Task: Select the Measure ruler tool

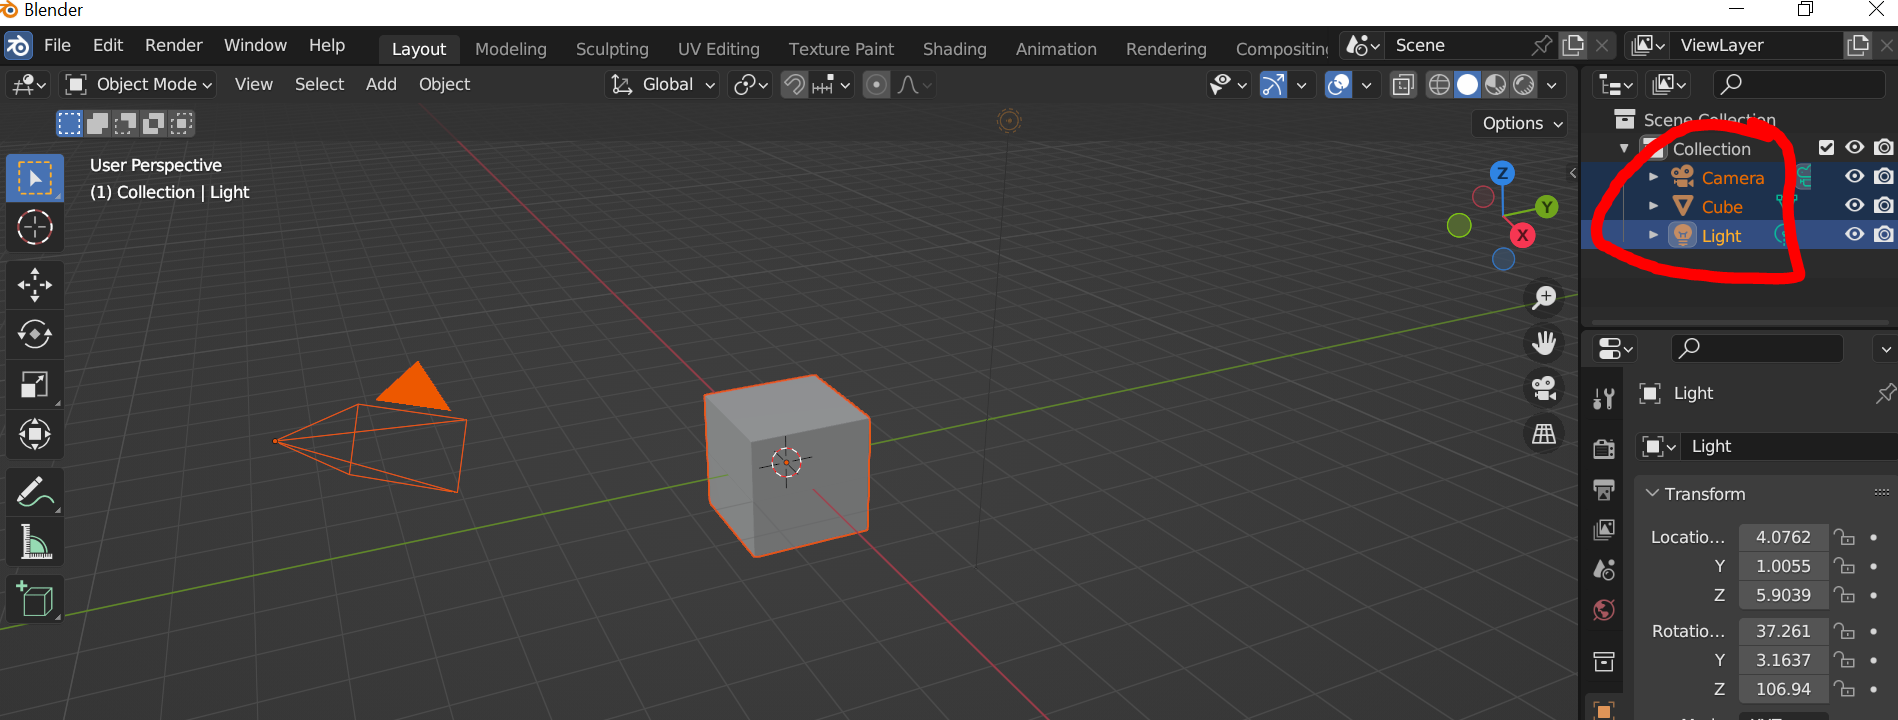Action: (35, 542)
